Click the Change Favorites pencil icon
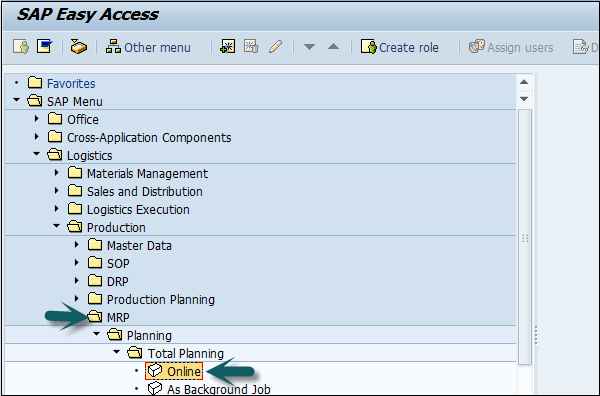This screenshot has height=396, width=600. coord(276,47)
